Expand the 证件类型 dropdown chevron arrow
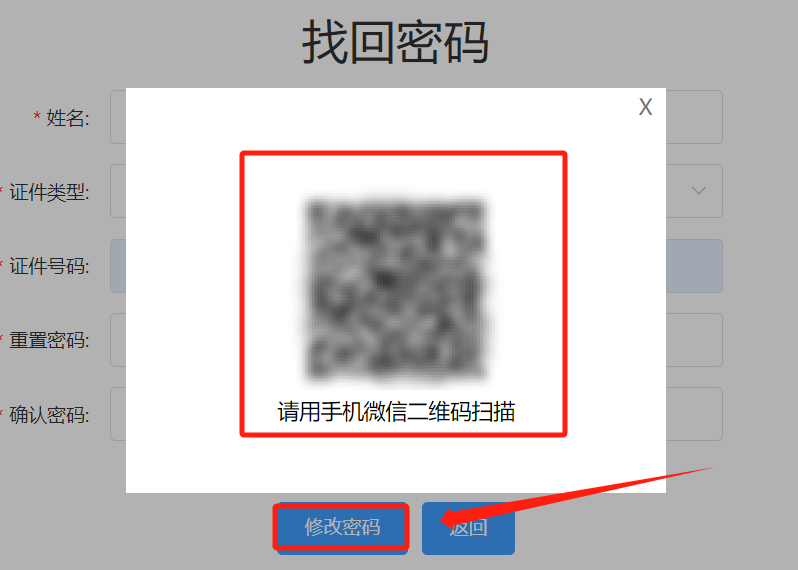This screenshot has height=570, width=798. pyautogui.click(x=699, y=190)
